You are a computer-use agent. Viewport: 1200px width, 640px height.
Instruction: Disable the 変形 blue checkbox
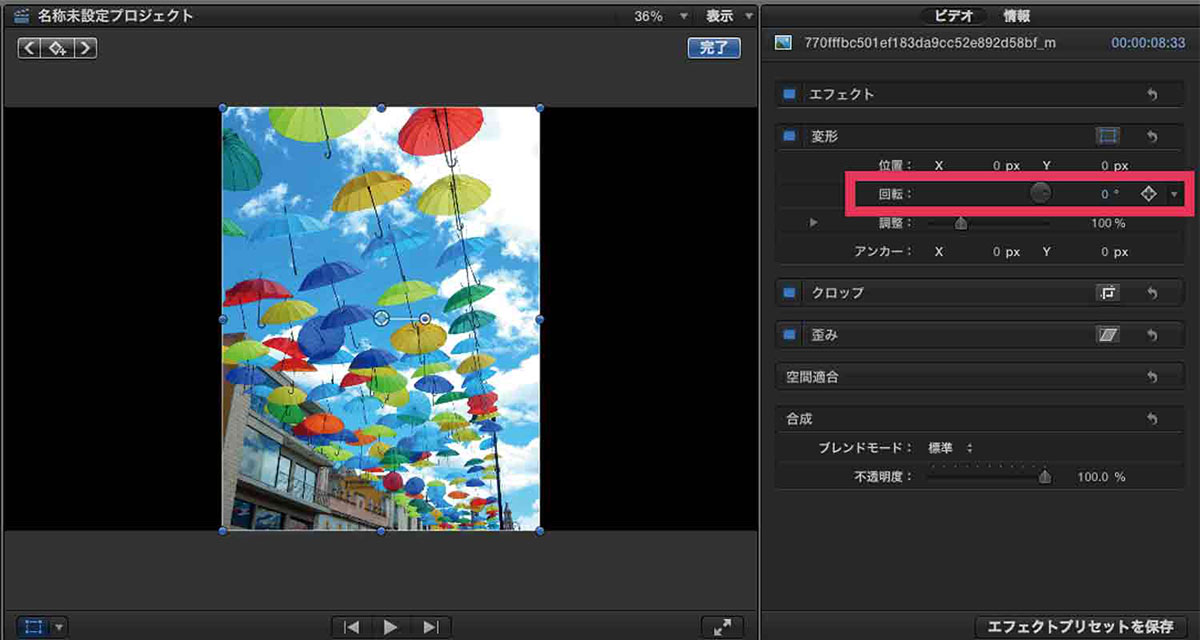tap(789, 136)
